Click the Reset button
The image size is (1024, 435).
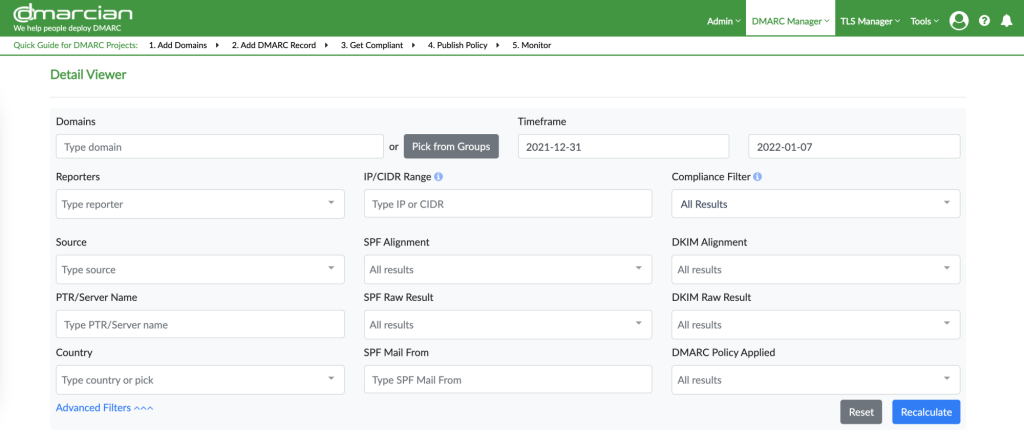(x=861, y=412)
